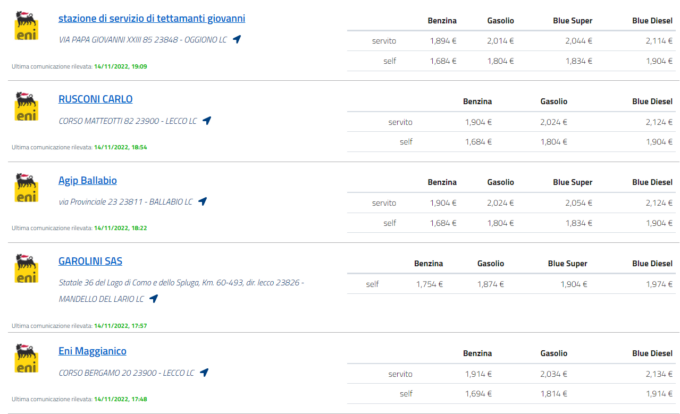
Task: Click the navigation arrow after Mandello del Lario
Action: pyautogui.click(x=154, y=299)
